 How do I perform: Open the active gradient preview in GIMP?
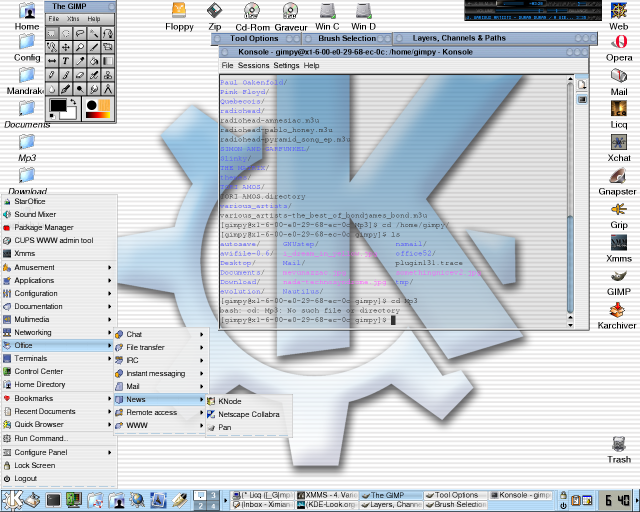(x=98, y=115)
